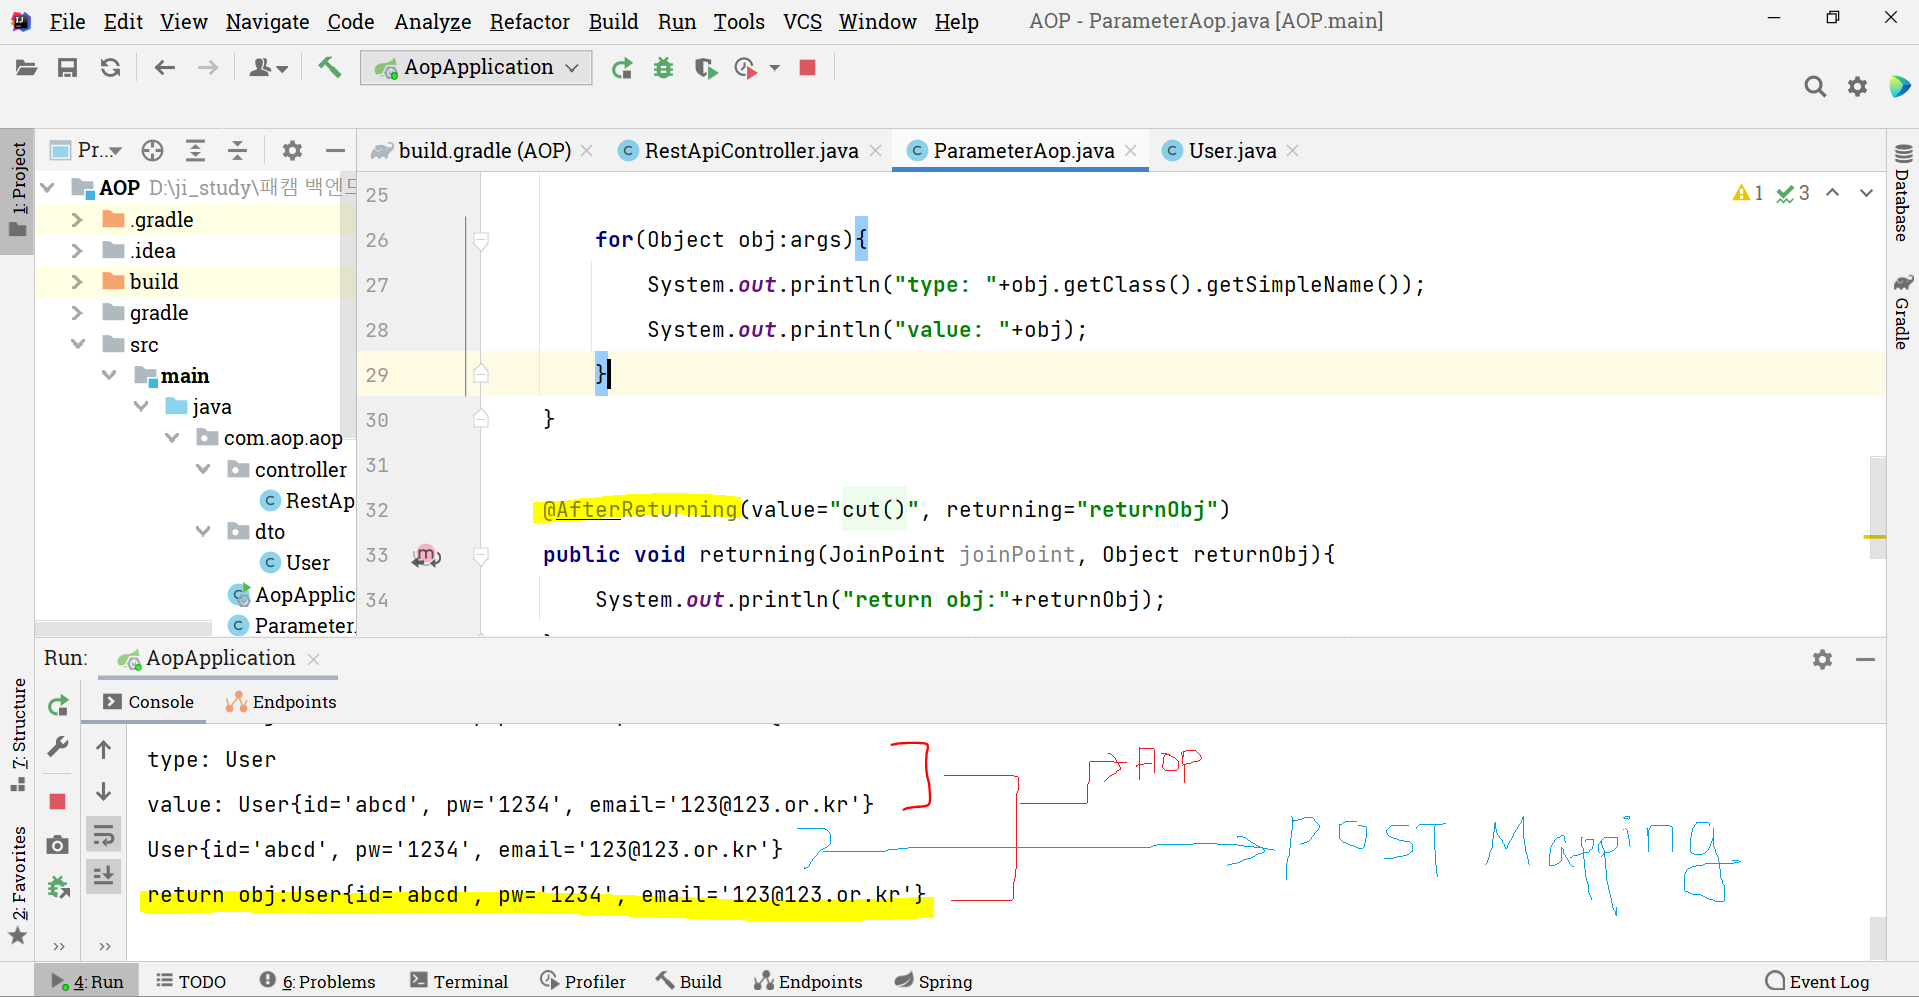This screenshot has height=997, width=1919.
Task: Minimize the Run tool window
Action: [1865, 659]
